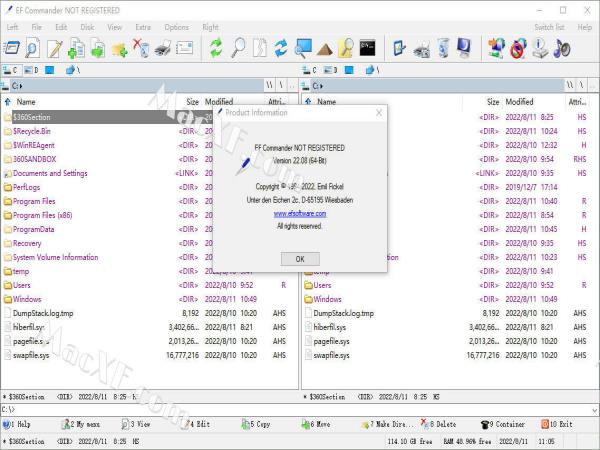Click the delete red-X recycle toolbar icon
The image size is (600, 450).
tap(141, 49)
